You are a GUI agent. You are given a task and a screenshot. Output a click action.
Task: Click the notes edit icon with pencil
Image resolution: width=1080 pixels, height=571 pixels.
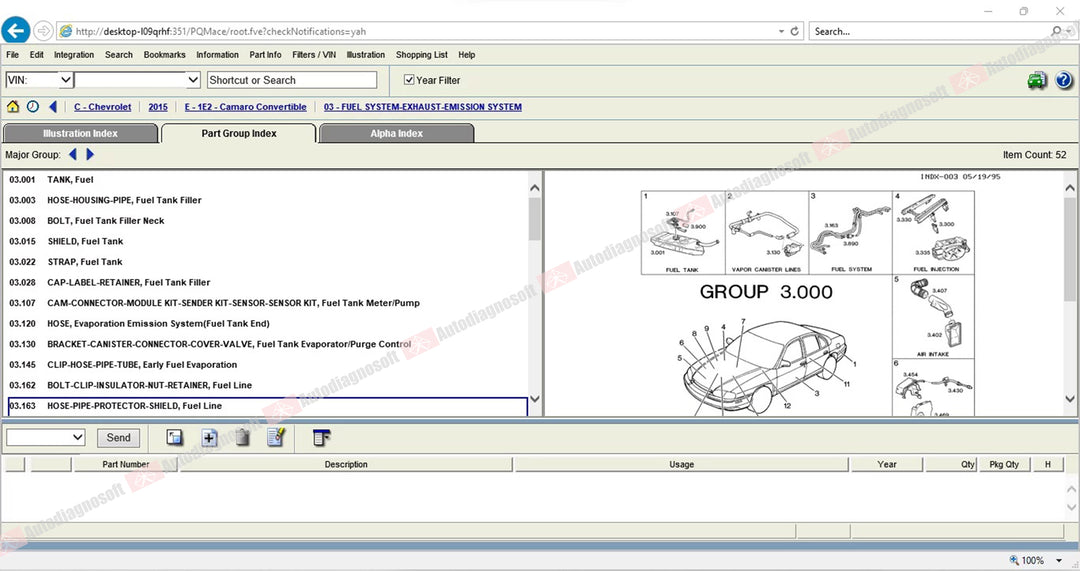tap(276, 437)
